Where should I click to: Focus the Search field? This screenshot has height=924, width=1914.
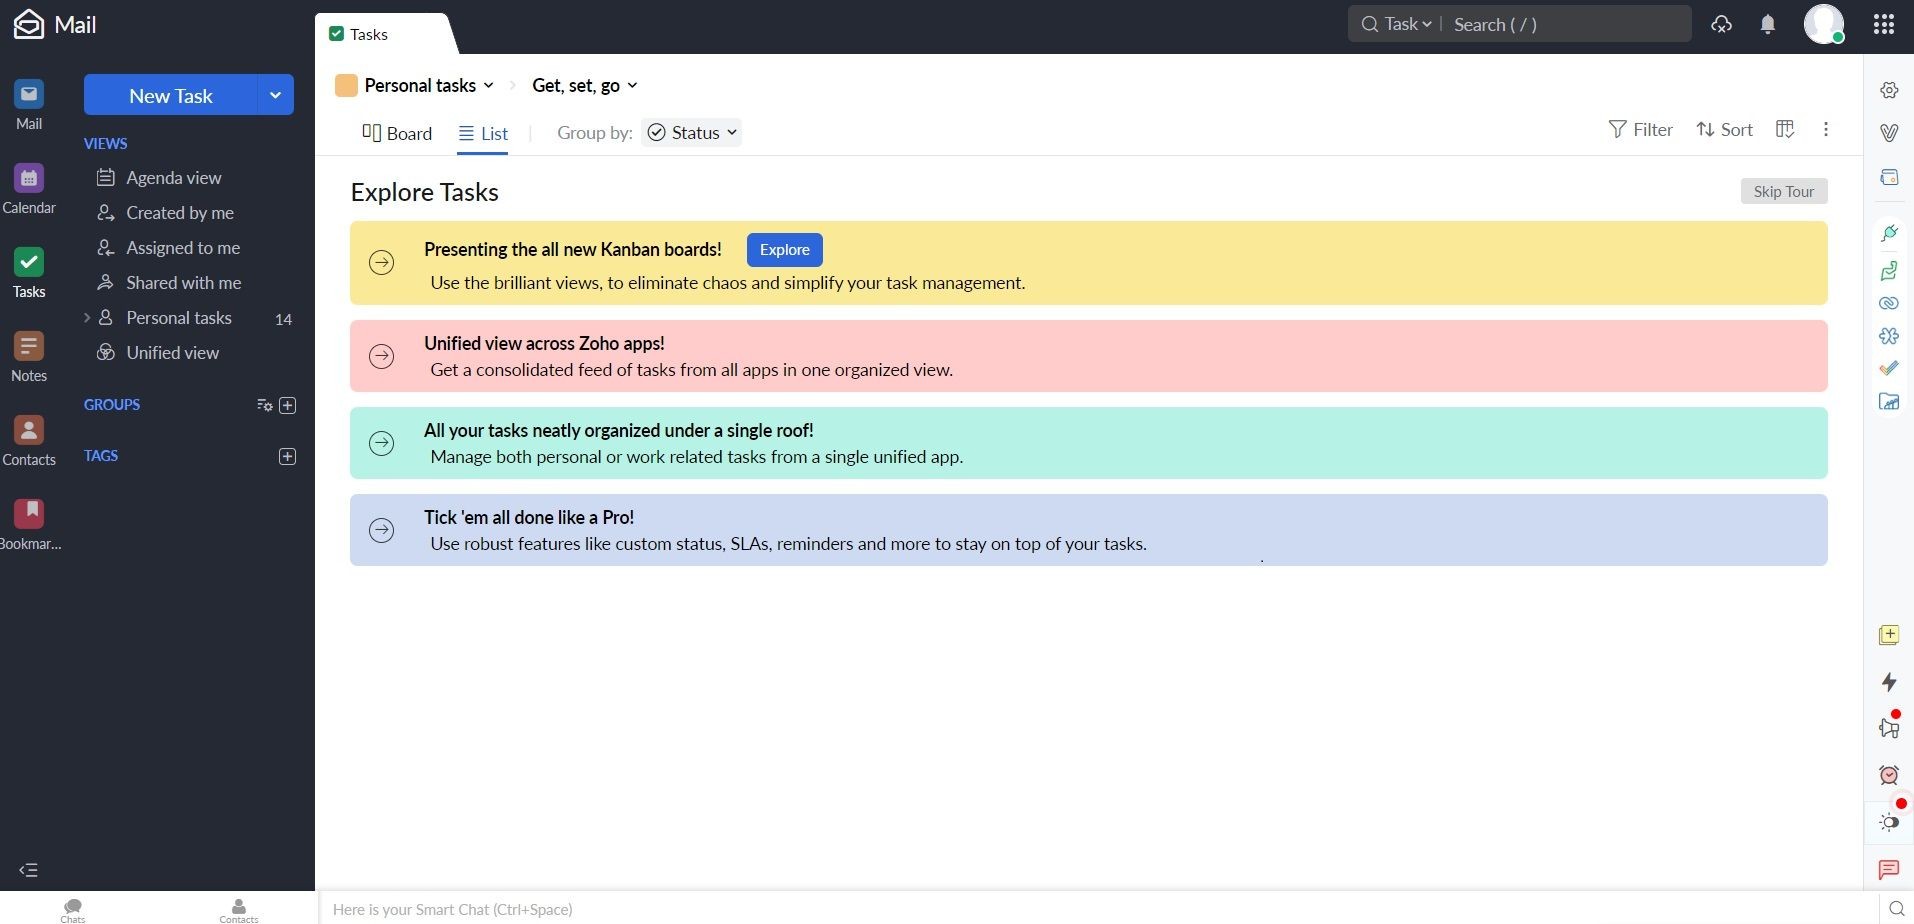(1568, 24)
